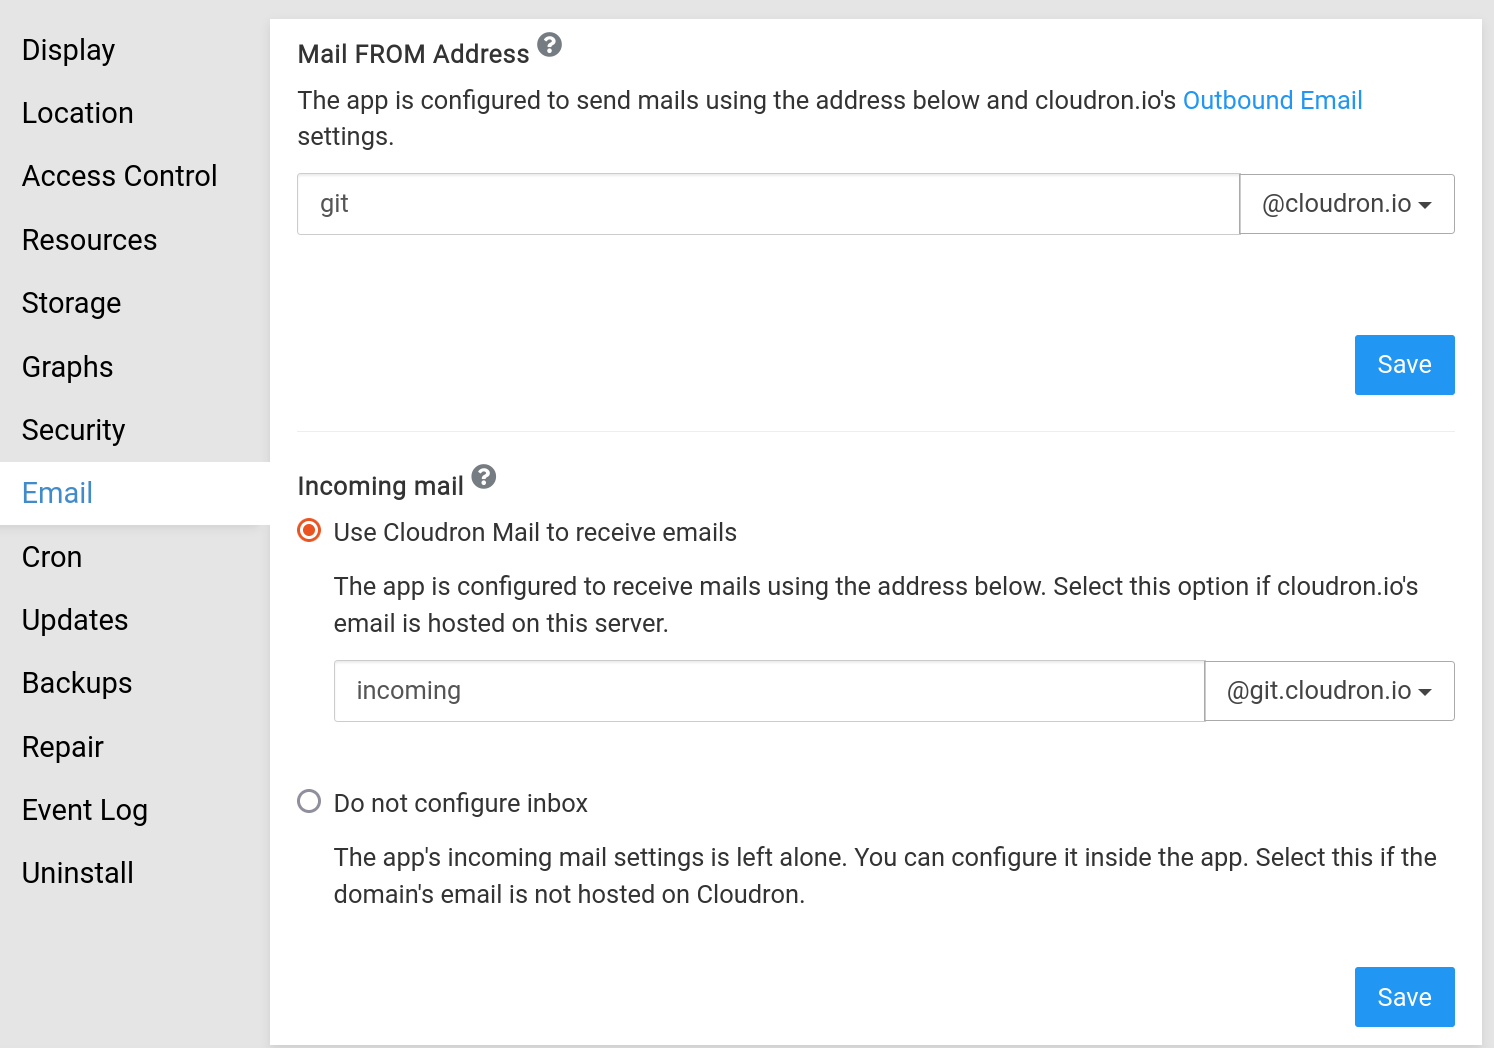The height and width of the screenshot is (1048, 1494).
Task: Follow the Outbound Email link
Action: click(x=1272, y=100)
